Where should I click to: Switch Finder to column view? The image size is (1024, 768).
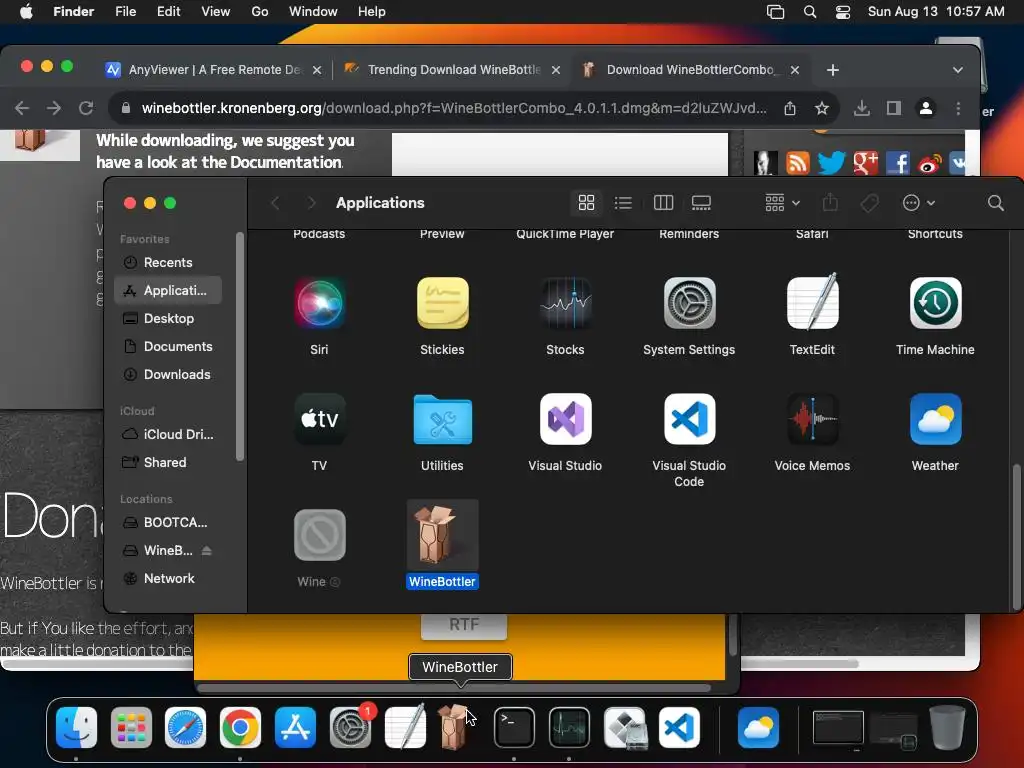663,202
